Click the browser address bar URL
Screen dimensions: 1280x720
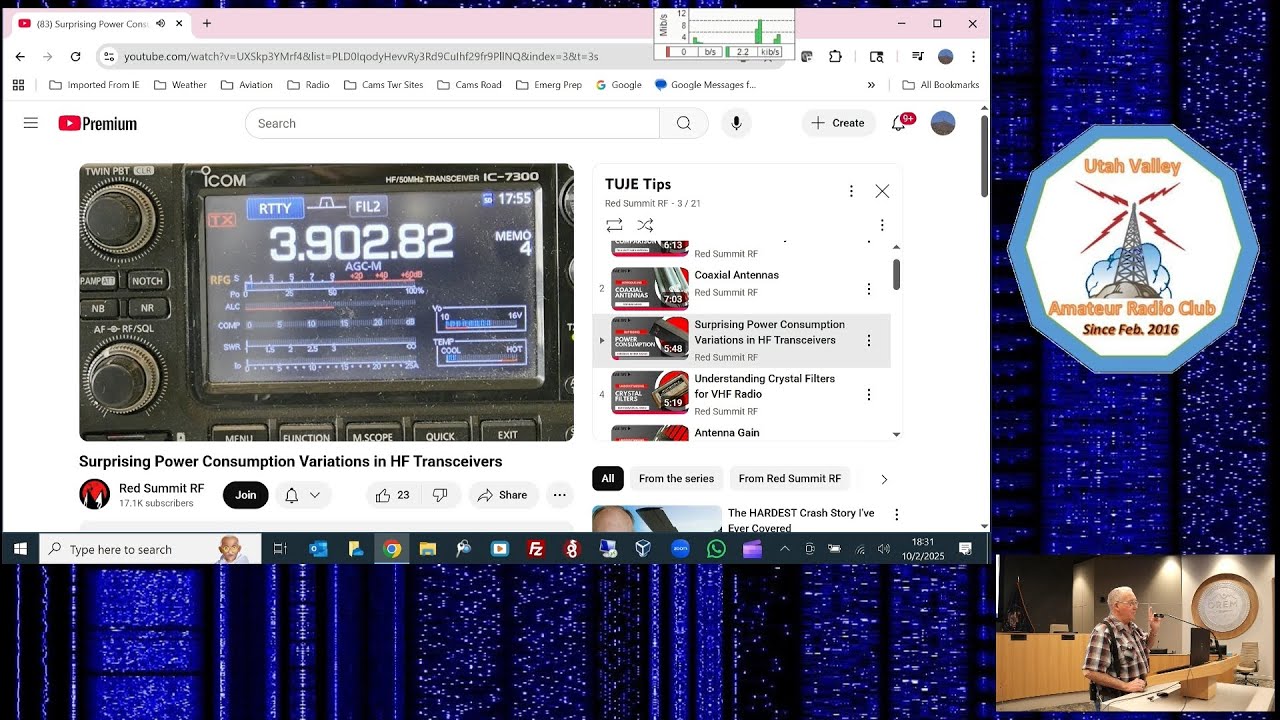(x=361, y=57)
